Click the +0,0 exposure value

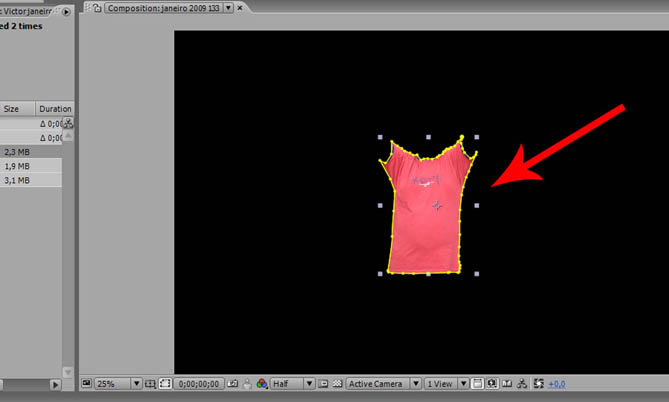click(x=558, y=383)
